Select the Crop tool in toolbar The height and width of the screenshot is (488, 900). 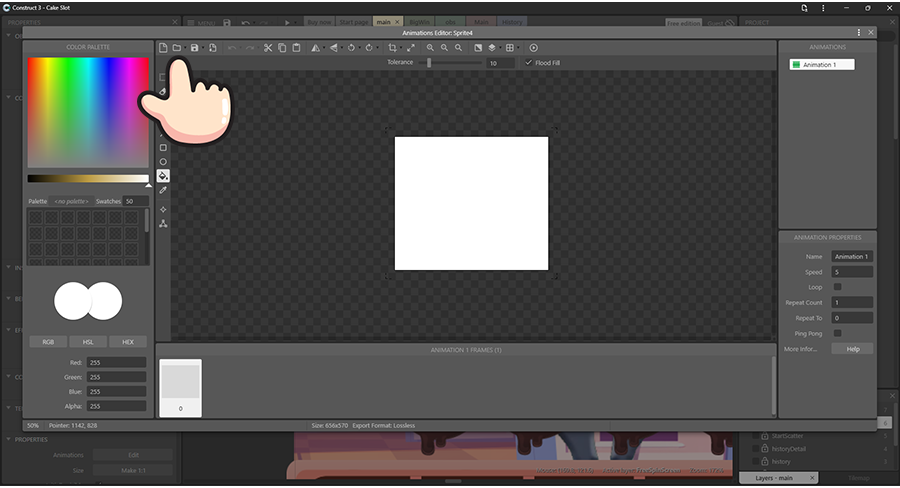392,47
